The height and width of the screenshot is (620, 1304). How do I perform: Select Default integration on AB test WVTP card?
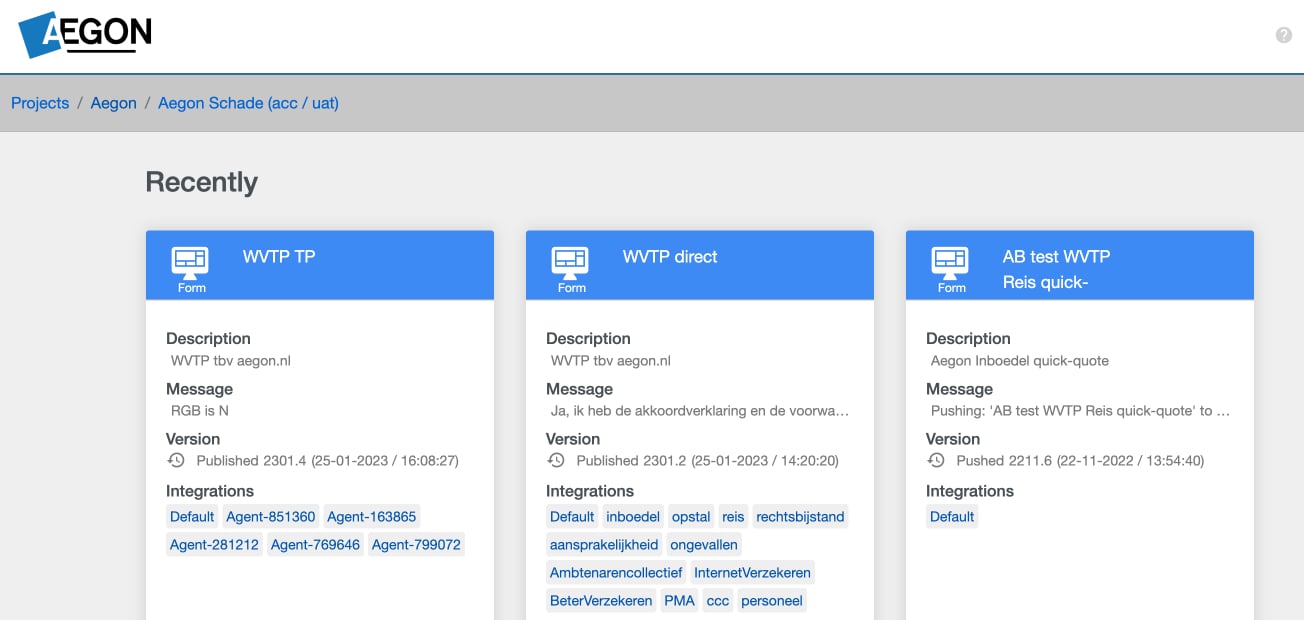coord(952,517)
